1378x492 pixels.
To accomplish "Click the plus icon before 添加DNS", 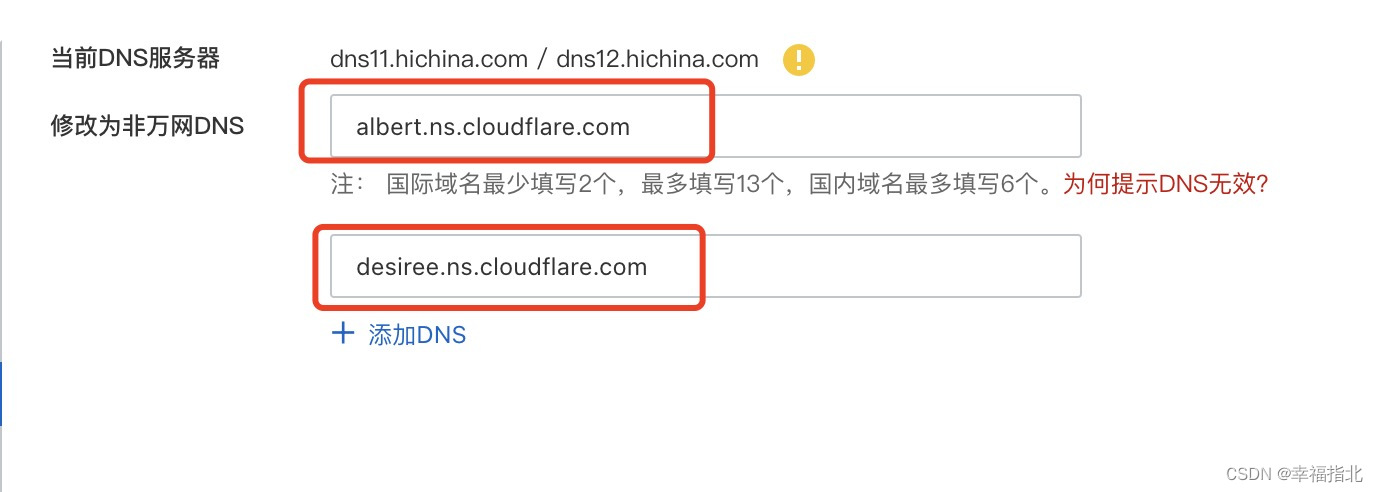I will 343,334.
